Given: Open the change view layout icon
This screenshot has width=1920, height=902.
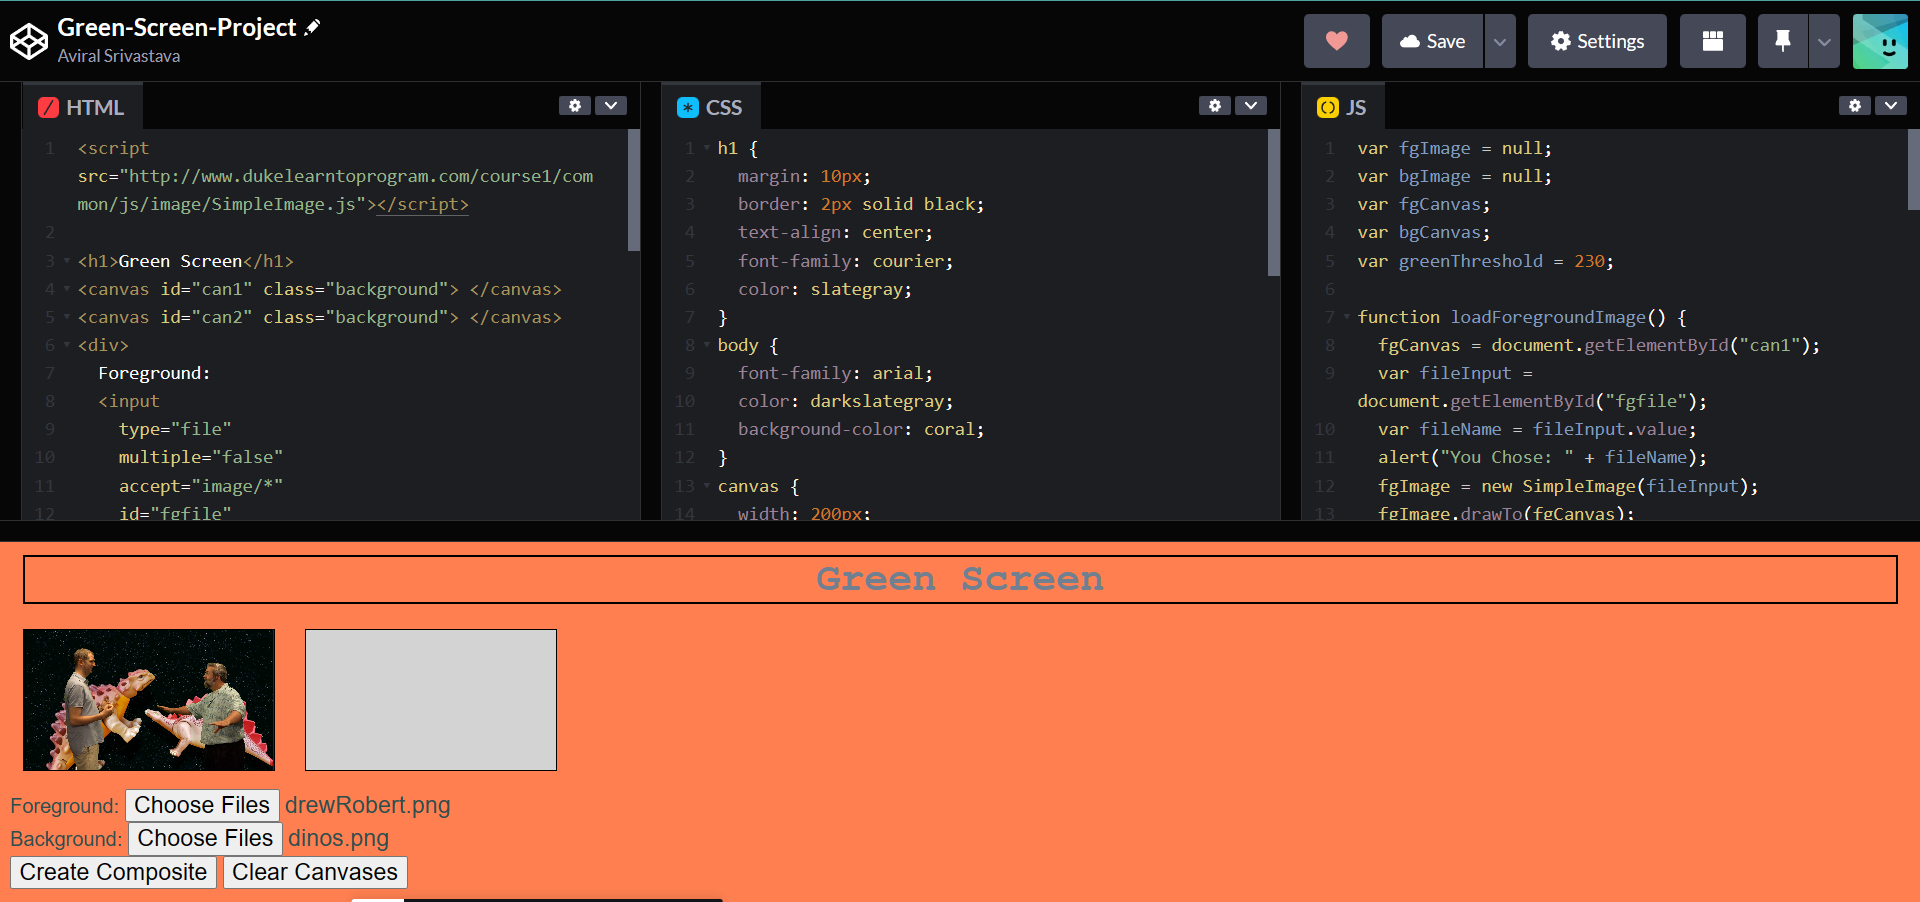Looking at the screenshot, I should tap(1712, 41).
